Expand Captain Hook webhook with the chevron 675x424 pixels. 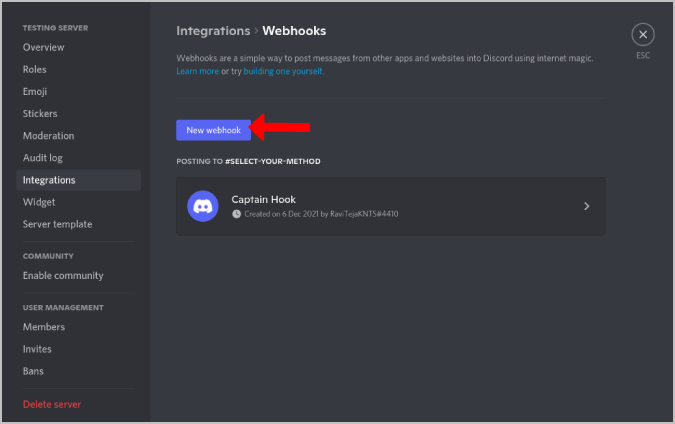click(x=586, y=206)
